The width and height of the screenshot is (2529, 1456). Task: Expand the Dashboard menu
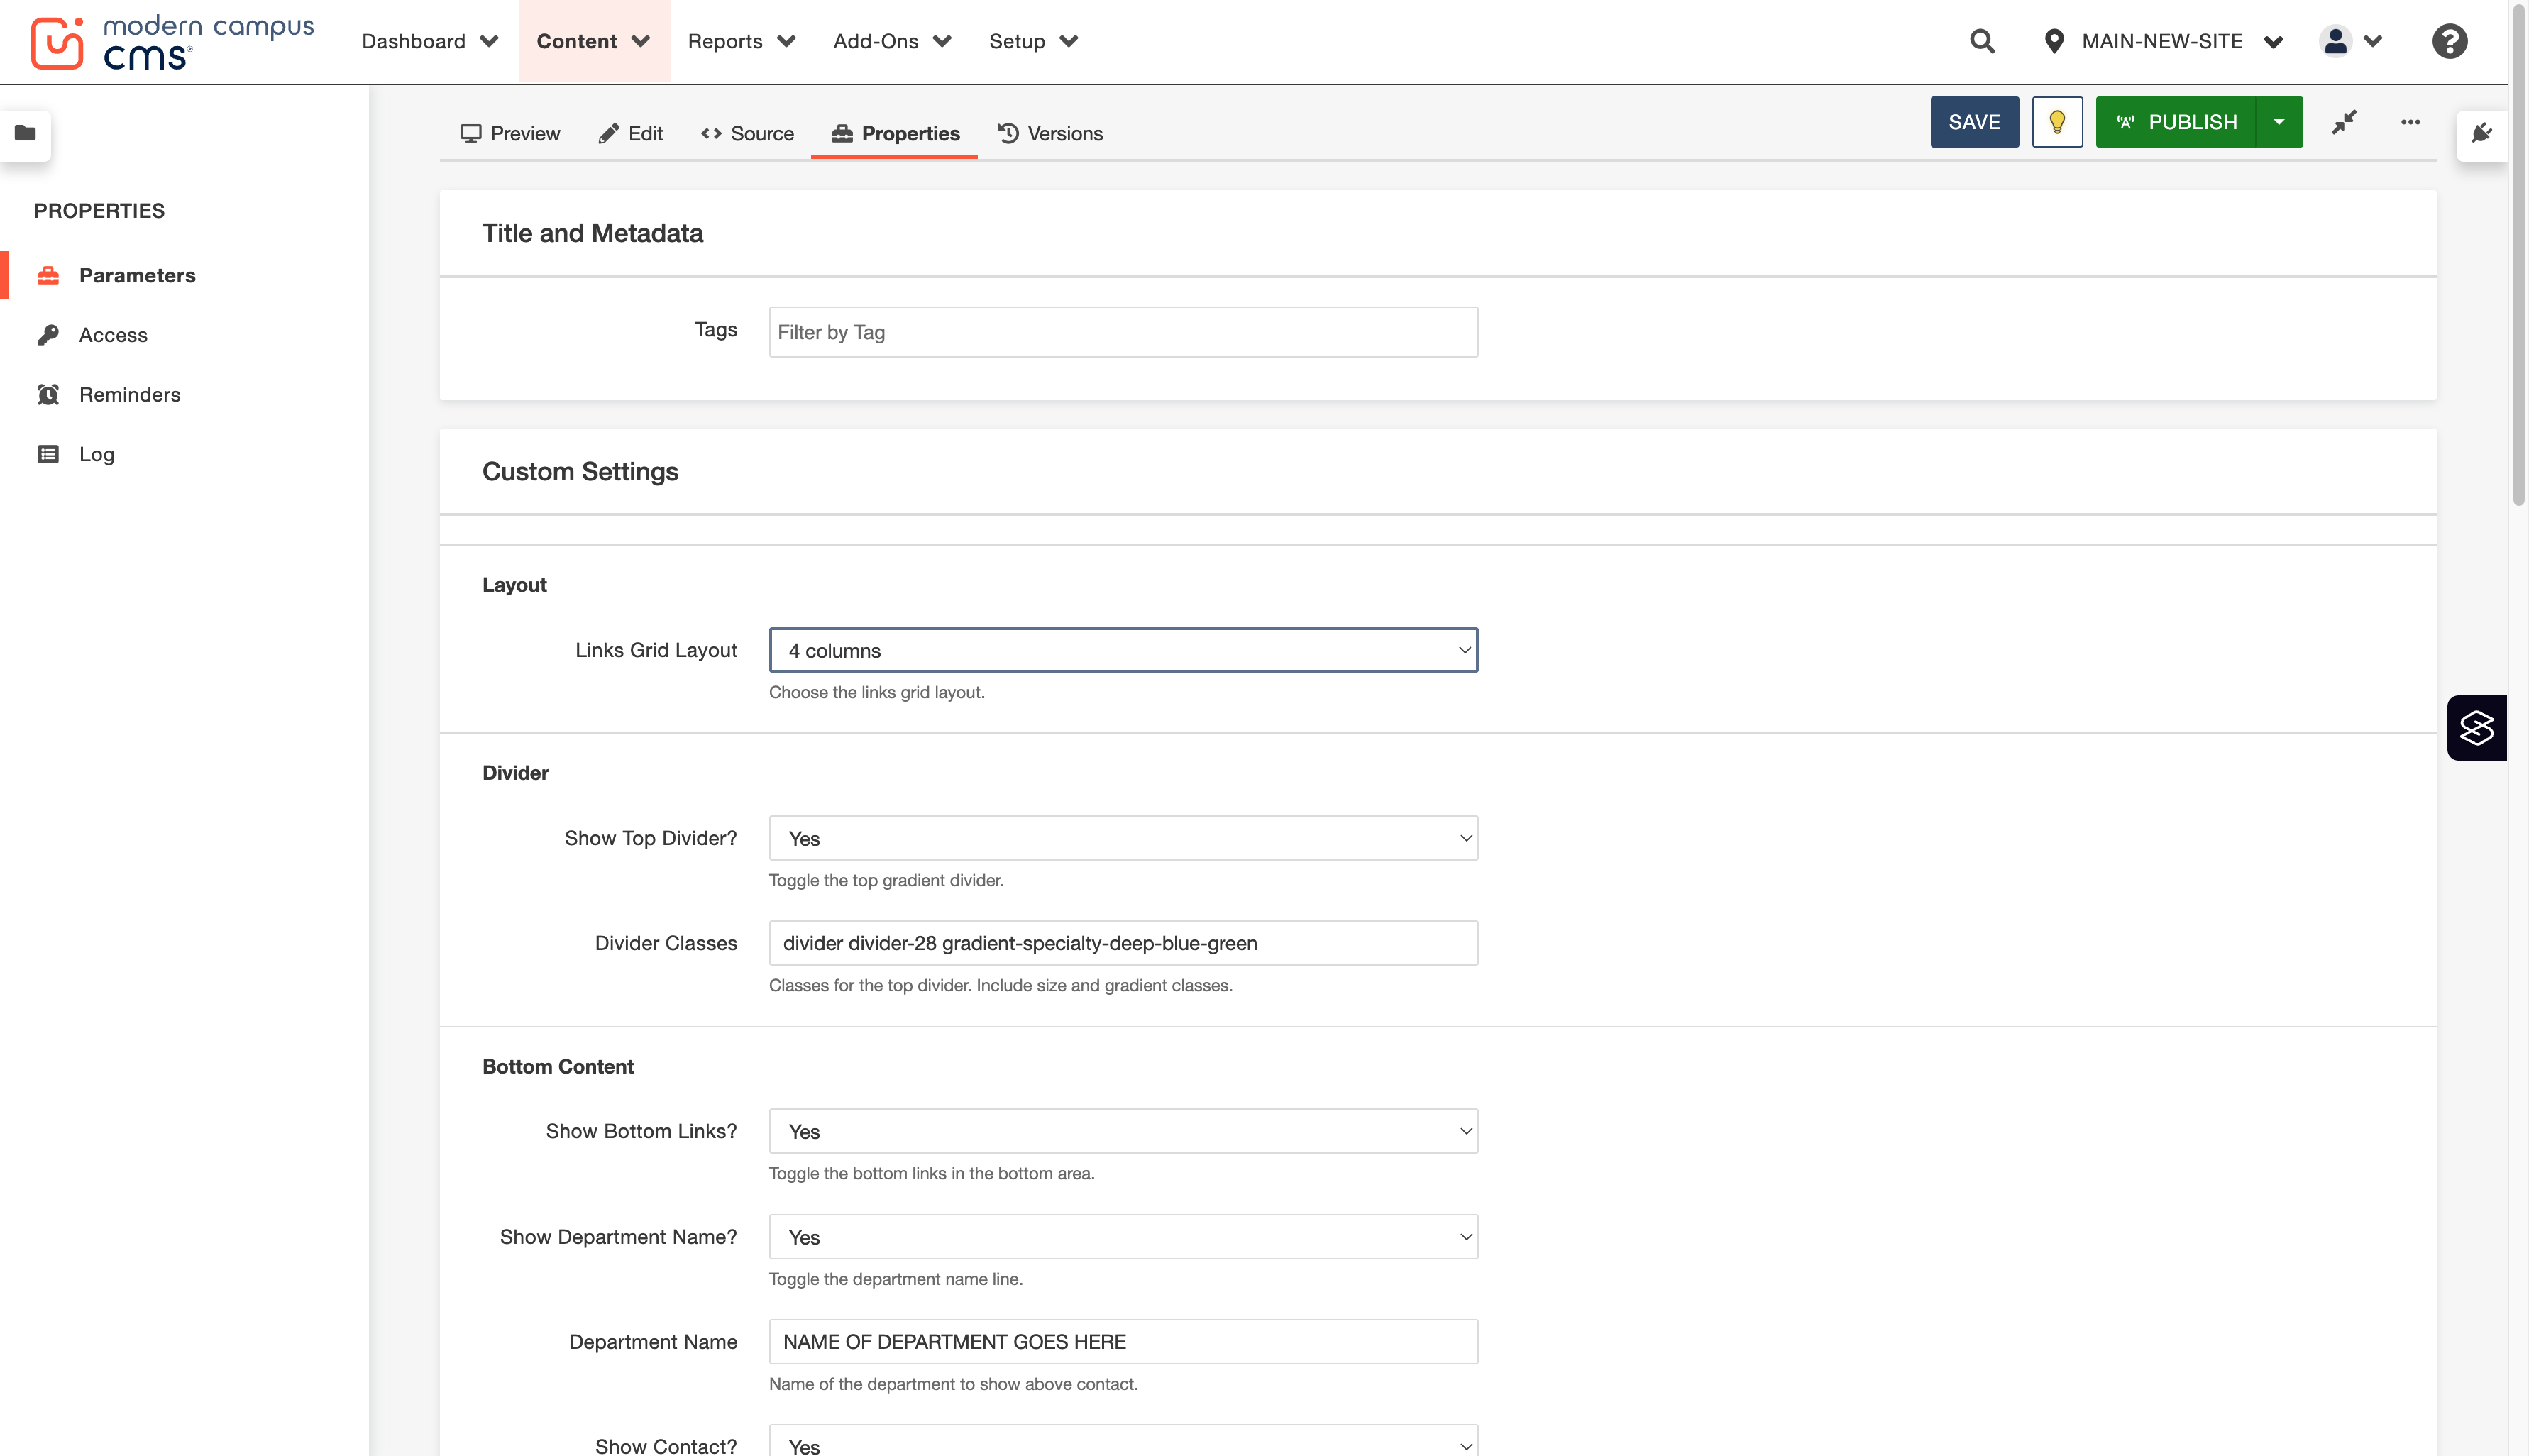[430, 41]
